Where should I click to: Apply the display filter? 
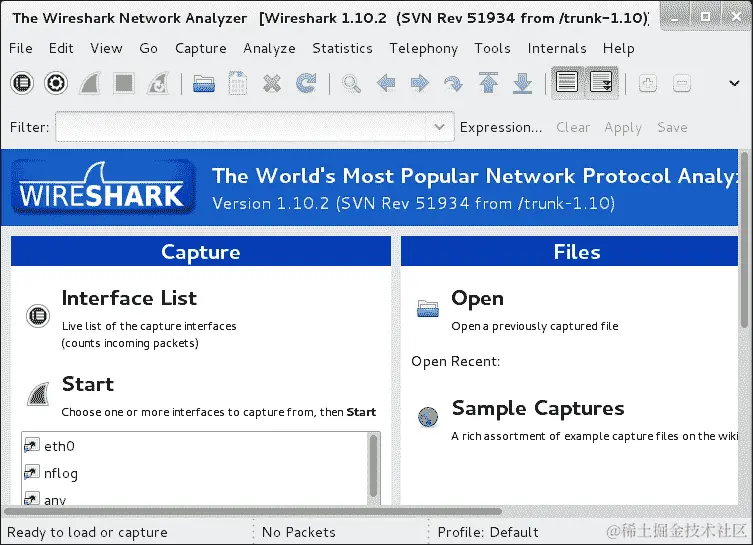[623, 128]
